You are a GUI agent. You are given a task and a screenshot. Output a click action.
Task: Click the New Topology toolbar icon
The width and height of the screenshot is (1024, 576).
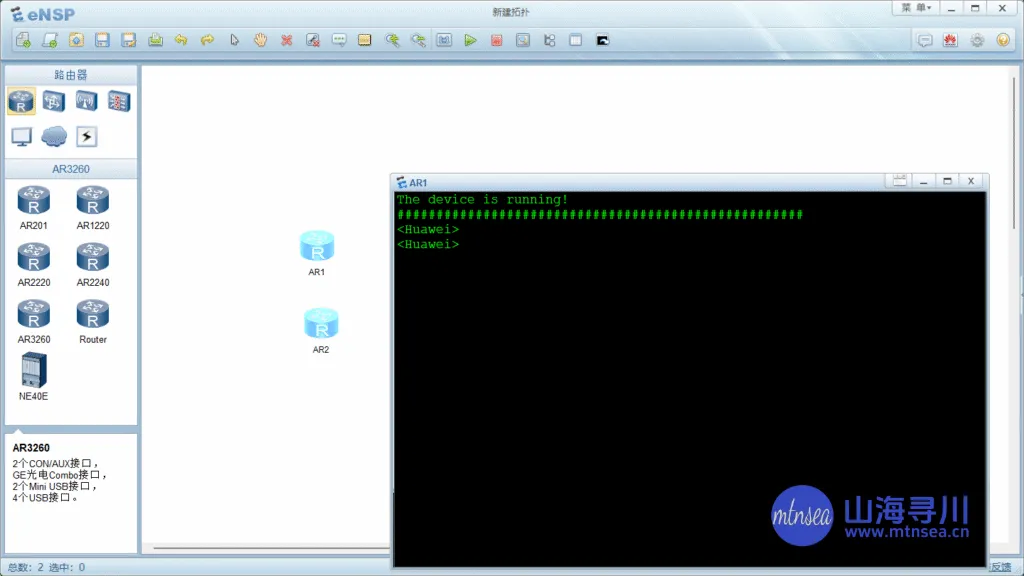coord(24,40)
